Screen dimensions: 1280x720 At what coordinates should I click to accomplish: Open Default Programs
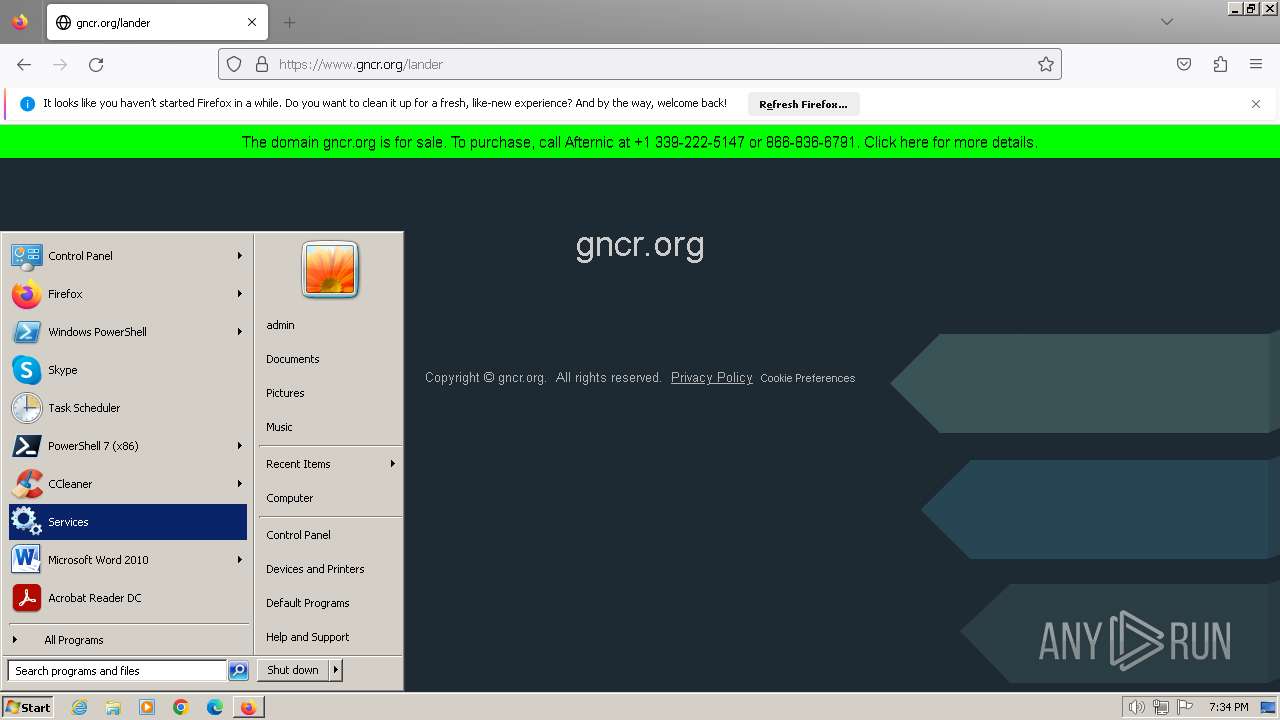[x=308, y=603]
